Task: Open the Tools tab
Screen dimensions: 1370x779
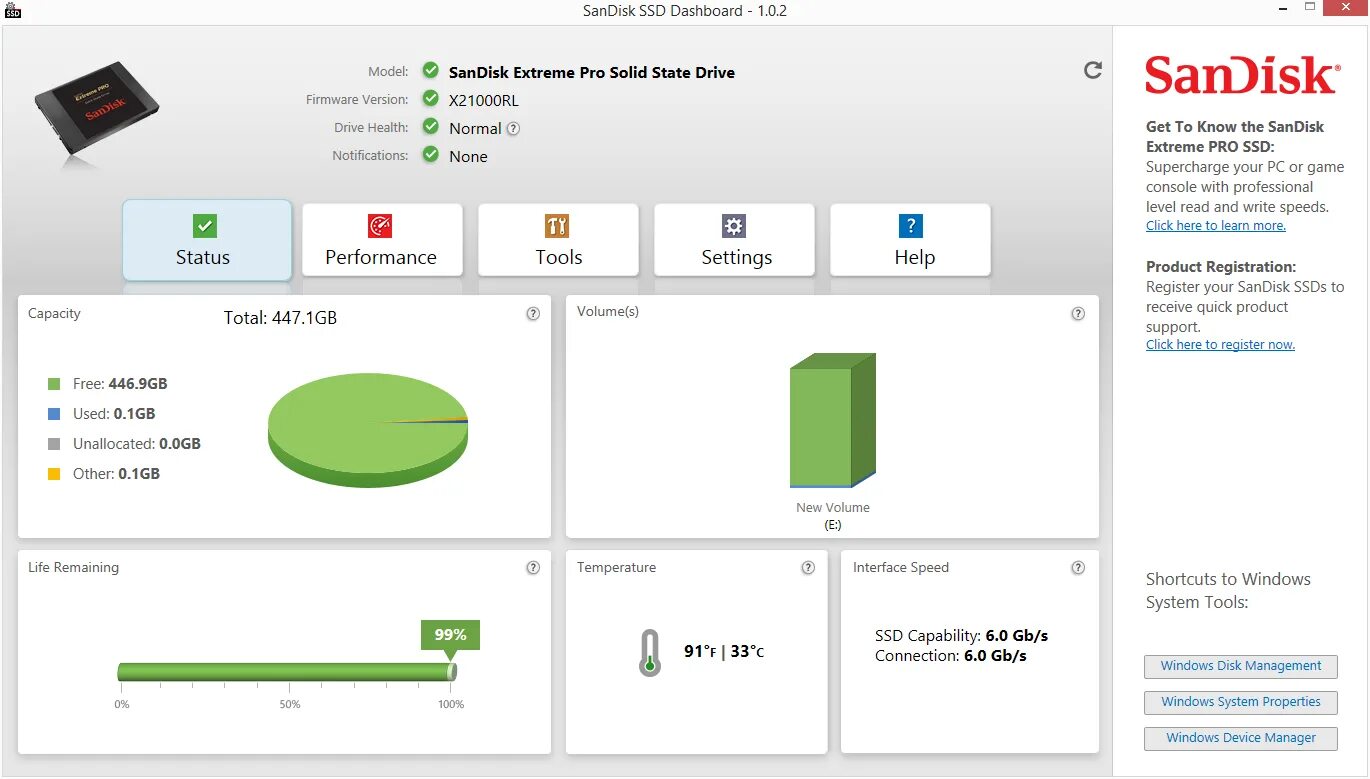Action: (x=558, y=240)
